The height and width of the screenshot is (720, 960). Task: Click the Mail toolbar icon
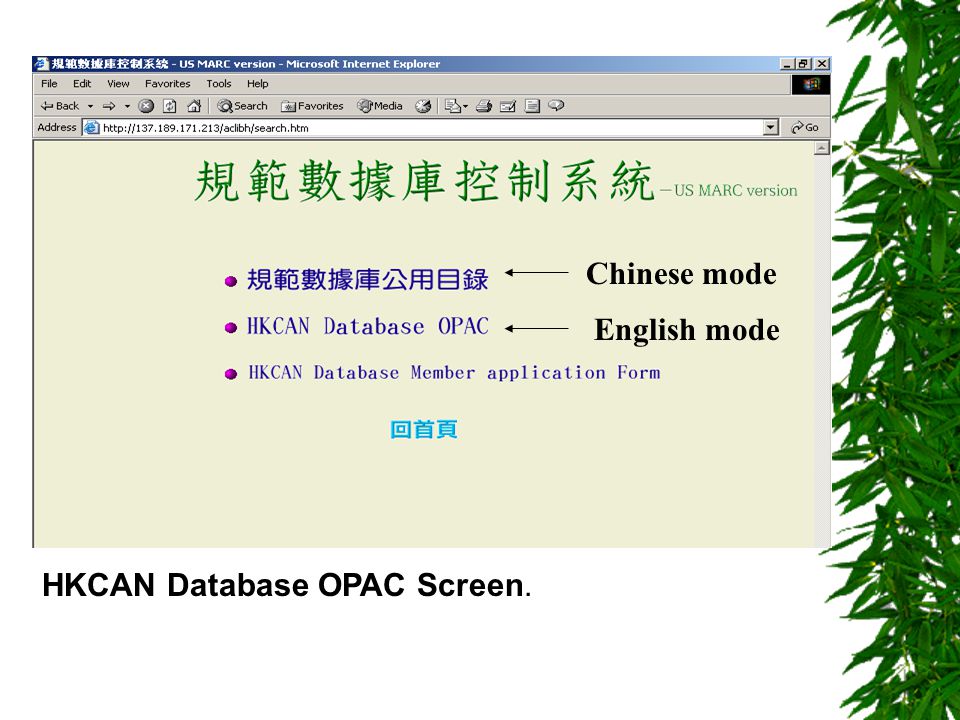coord(452,106)
